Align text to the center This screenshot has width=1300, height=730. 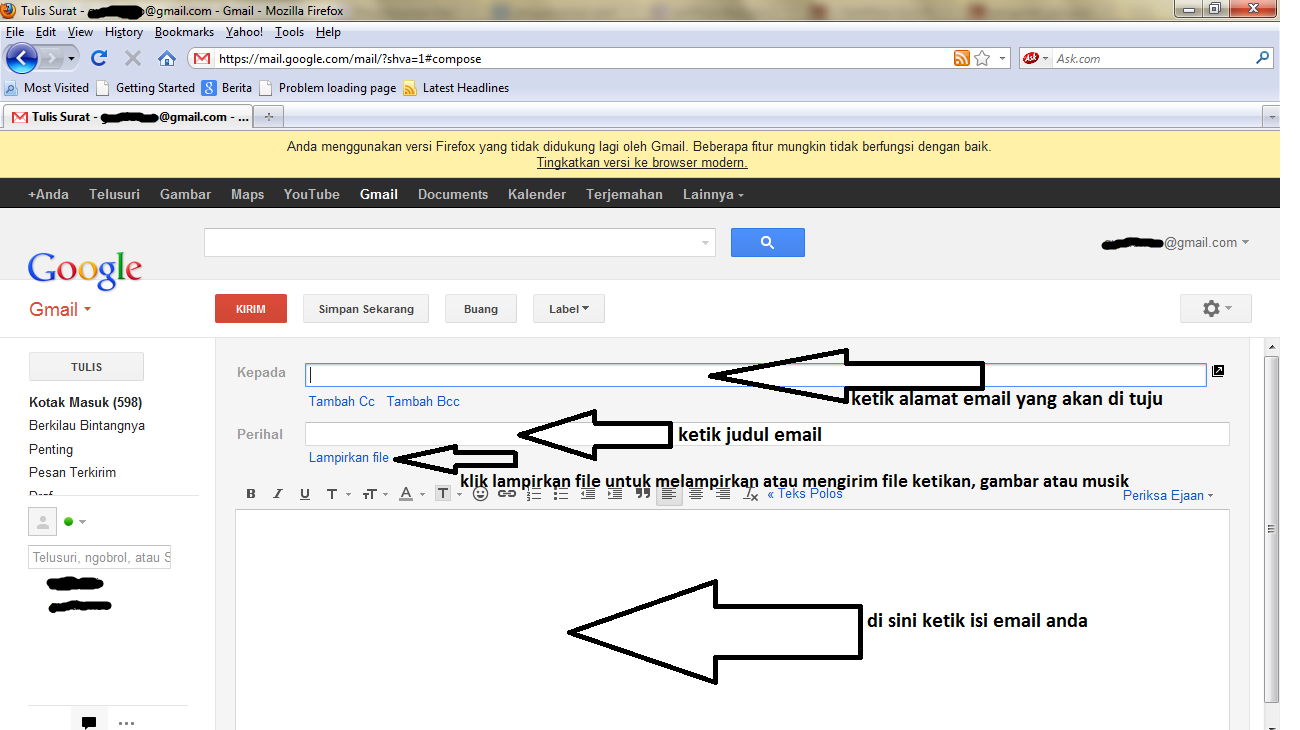[x=696, y=494]
